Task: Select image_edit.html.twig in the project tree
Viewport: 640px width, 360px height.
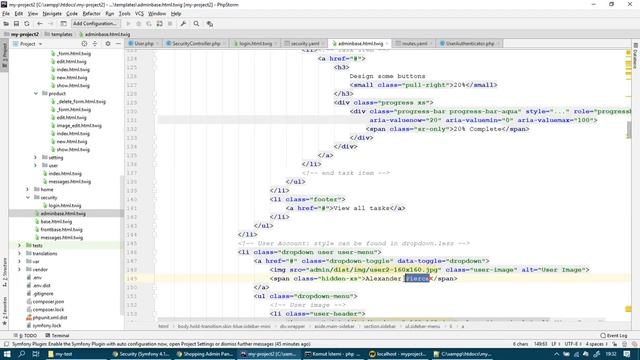Action: tap(79, 126)
